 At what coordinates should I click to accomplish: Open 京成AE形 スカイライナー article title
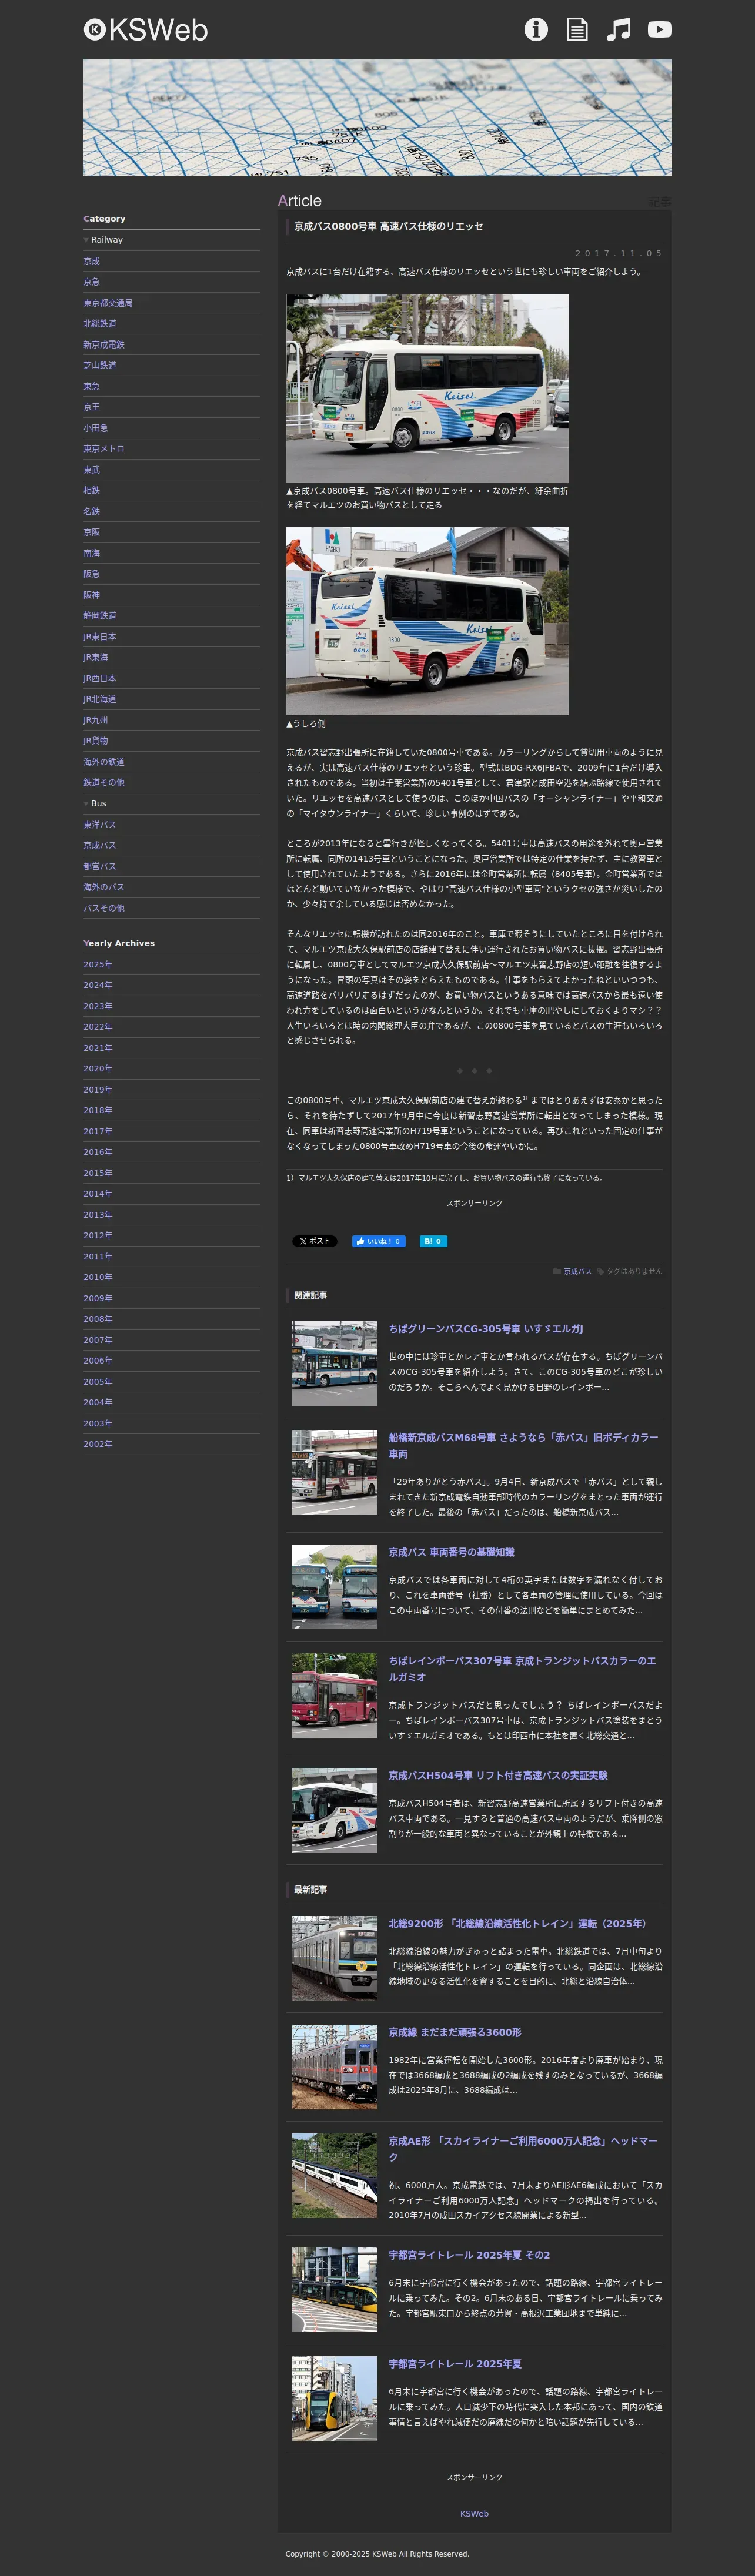(524, 2149)
